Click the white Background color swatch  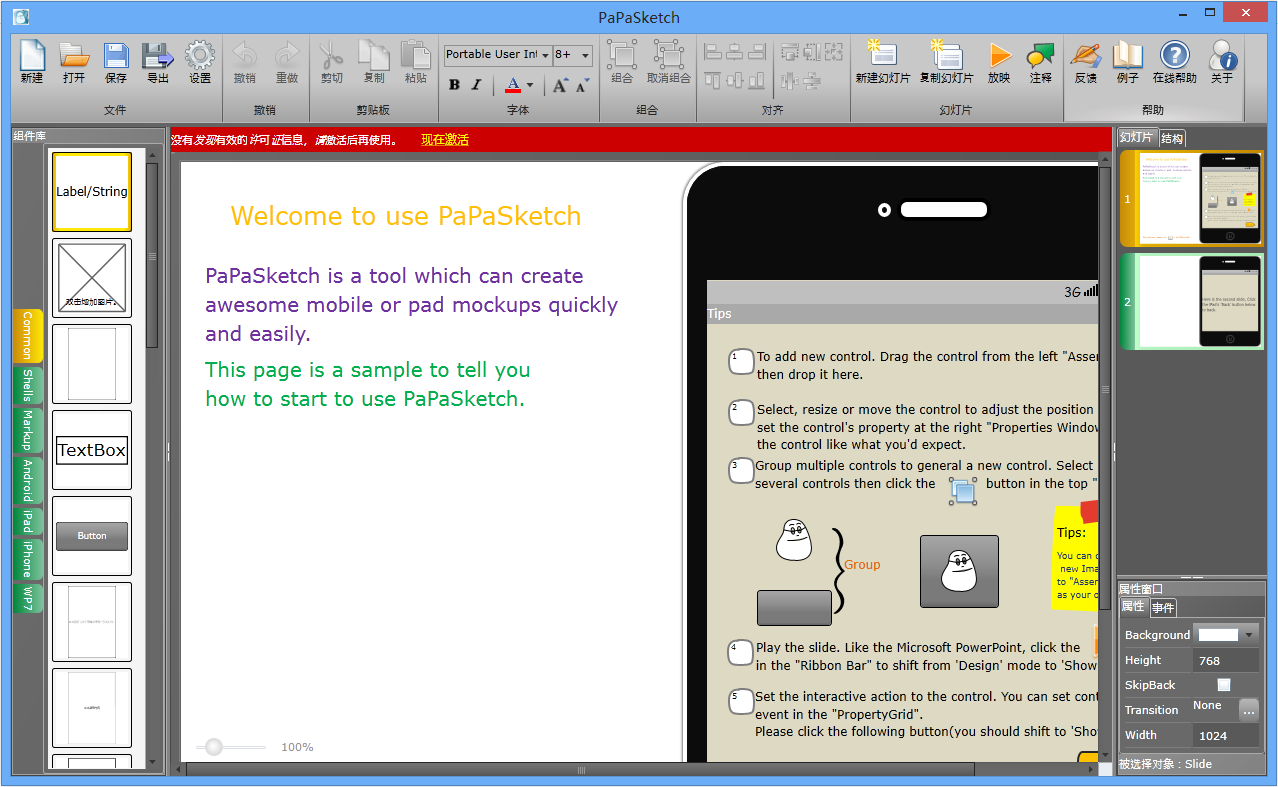(1218, 635)
